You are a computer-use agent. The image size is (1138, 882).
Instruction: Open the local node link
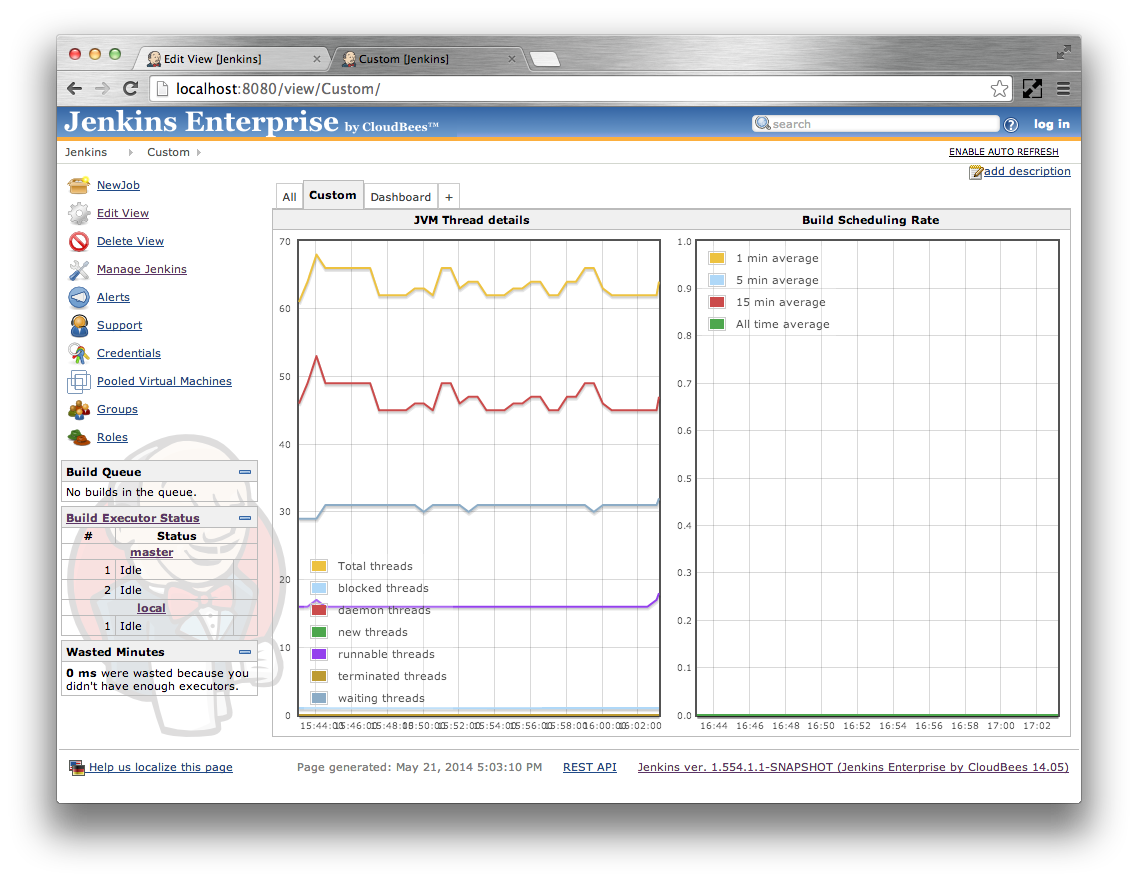[x=151, y=608]
